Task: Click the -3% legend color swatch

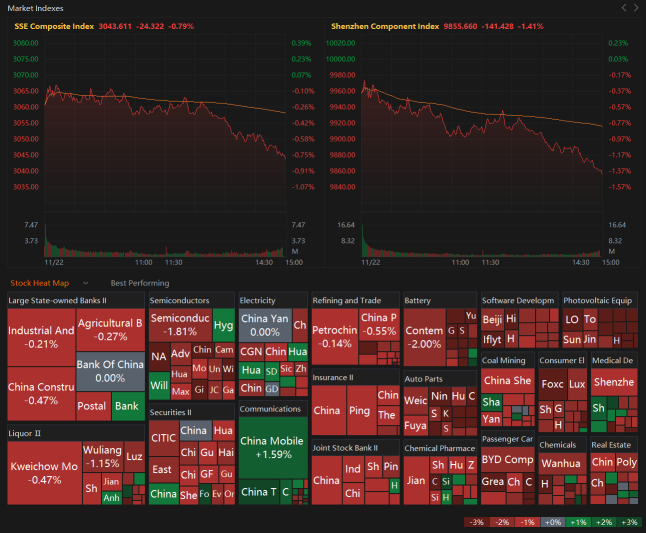Action: pyautogui.click(x=477, y=522)
